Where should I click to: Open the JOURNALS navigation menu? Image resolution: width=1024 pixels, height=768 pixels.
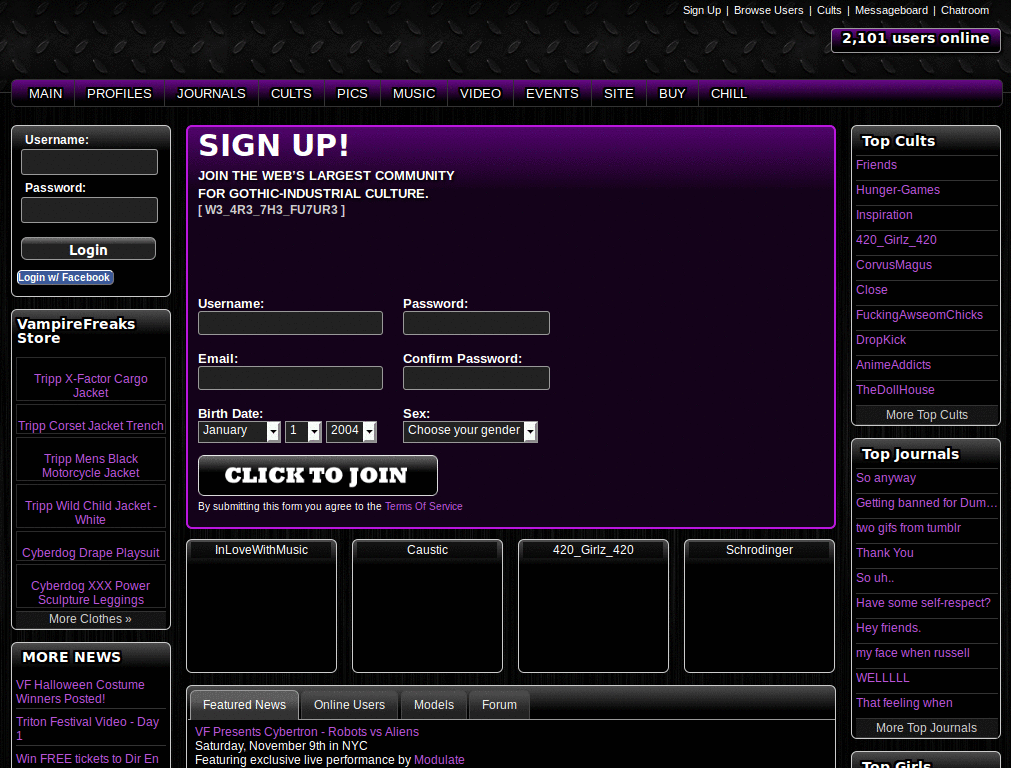[211, 93]
